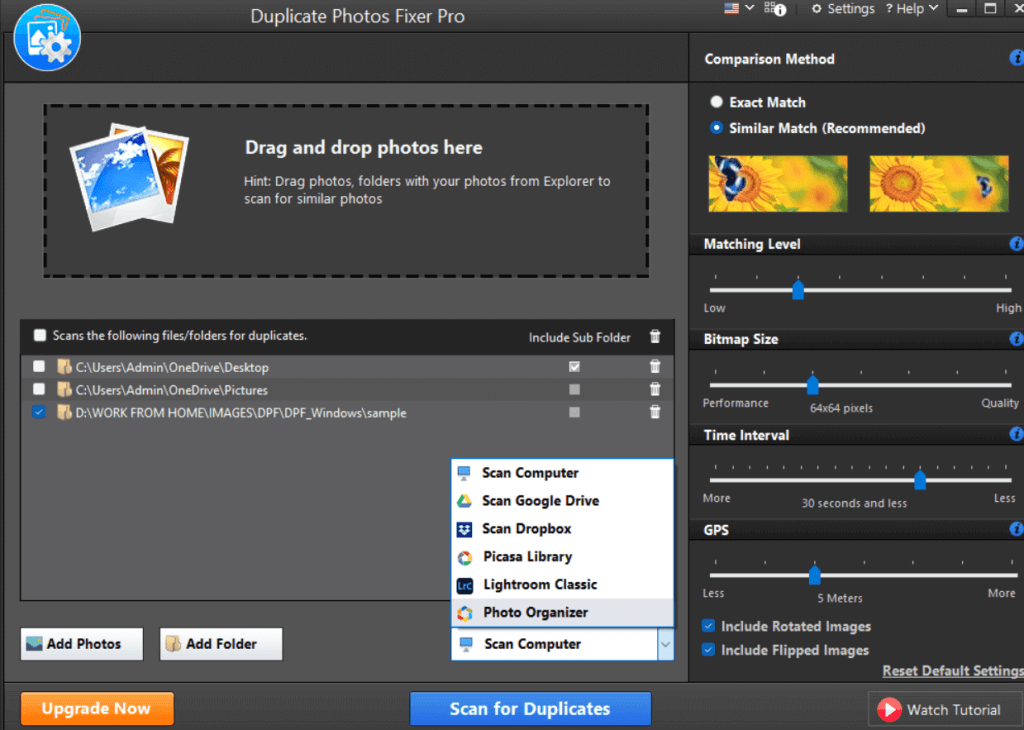
Task: Click the Upgrade Now button
Action: (97, 708)
